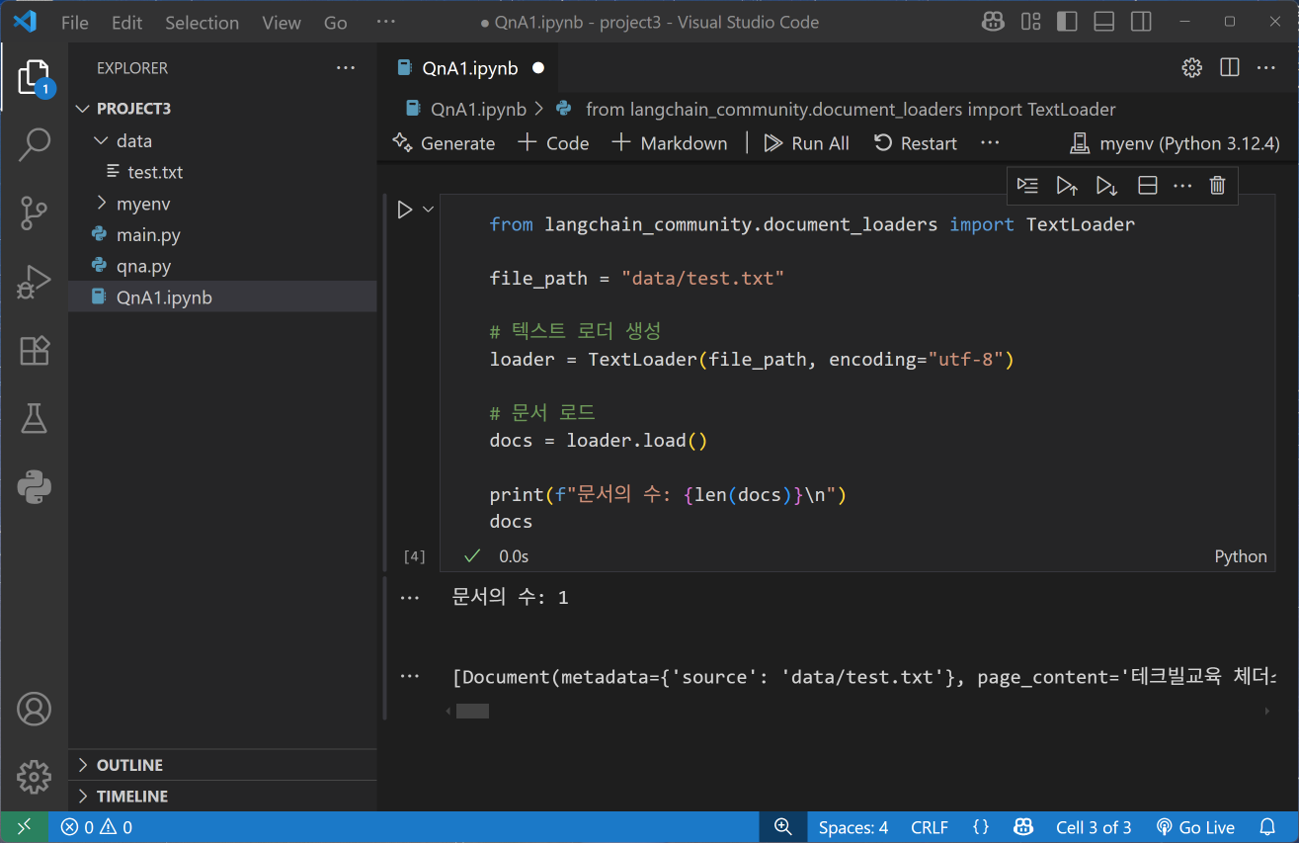Open more editor actions menu
1299x843 pixels.
1266,68
